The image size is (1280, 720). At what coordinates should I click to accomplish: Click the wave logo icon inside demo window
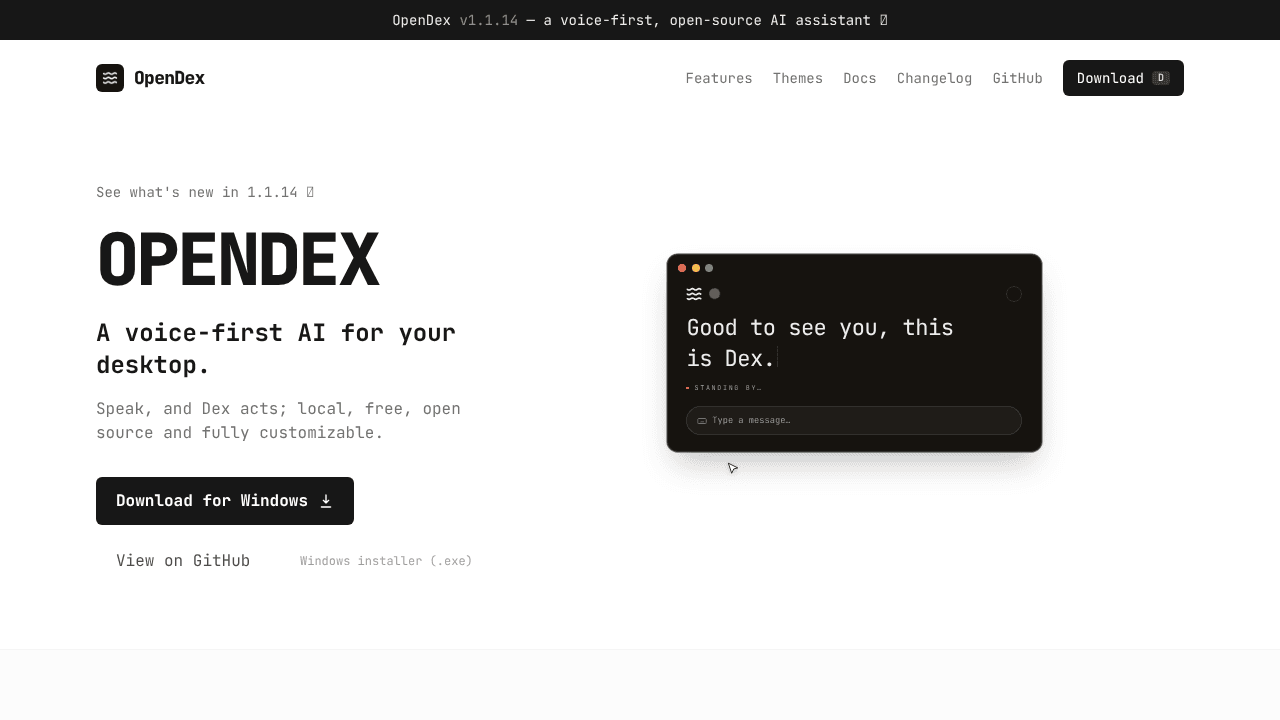click(x=694, y=294)
